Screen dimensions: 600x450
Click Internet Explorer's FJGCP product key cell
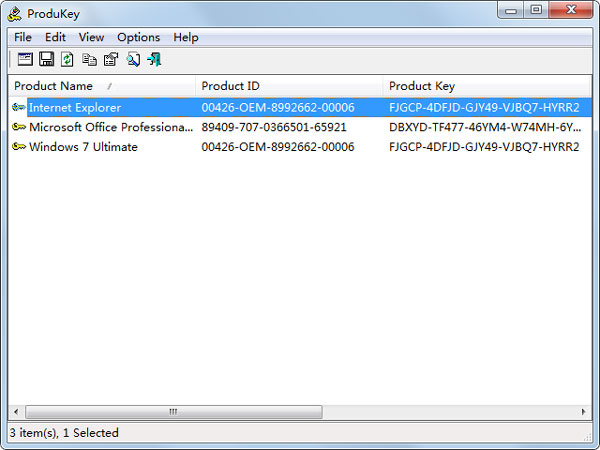click(x=484, y=108)
